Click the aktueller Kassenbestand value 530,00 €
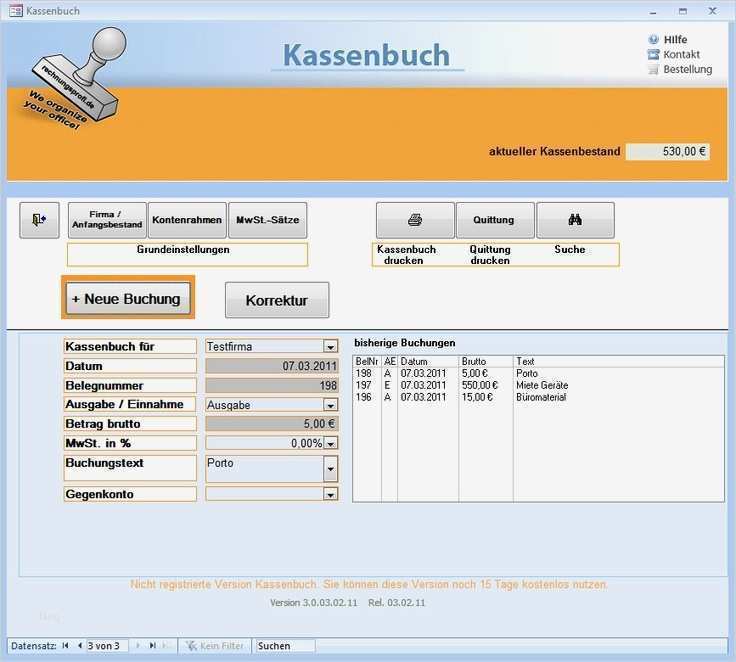Image resolution: width=736 pixels, height=662 pixels. coord(668,151)
